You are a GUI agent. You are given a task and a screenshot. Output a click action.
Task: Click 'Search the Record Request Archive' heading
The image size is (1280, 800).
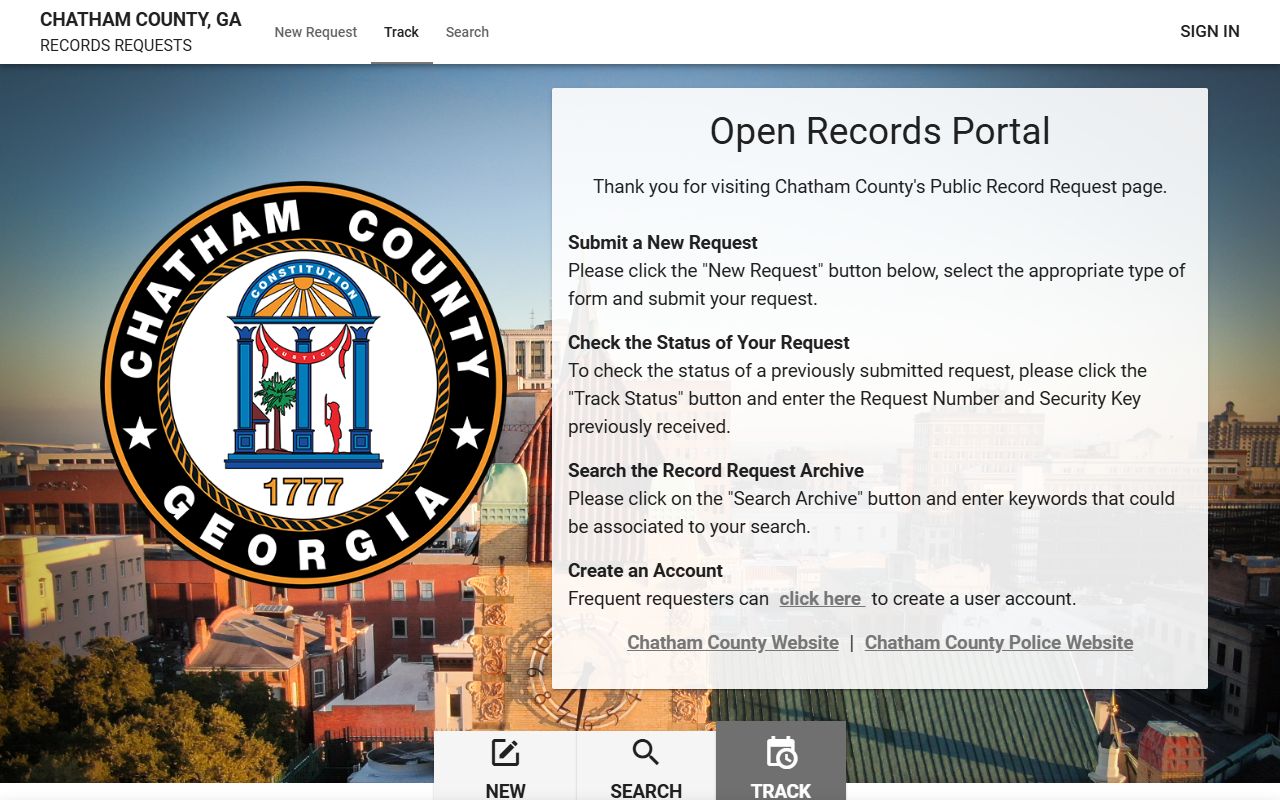coord(716,471)
